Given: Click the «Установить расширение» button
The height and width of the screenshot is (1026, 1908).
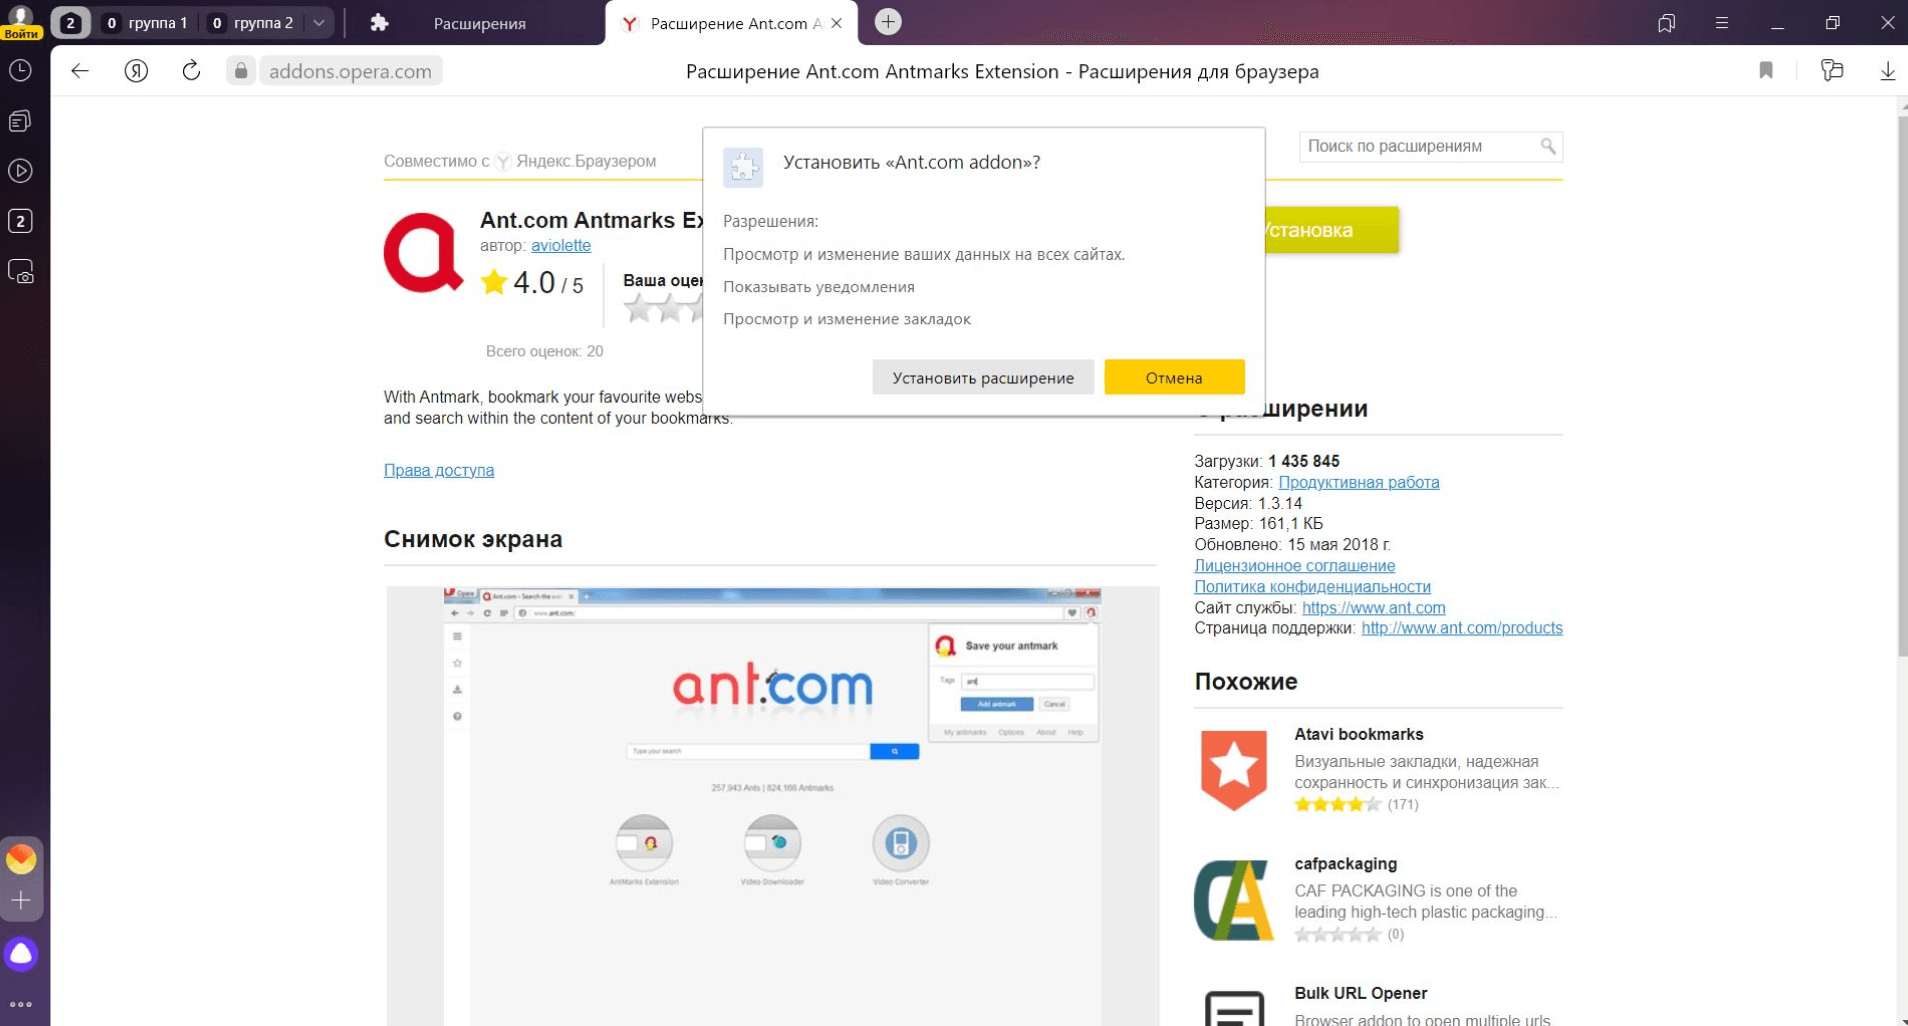Looking at the screenshot, I should (982, 378).
